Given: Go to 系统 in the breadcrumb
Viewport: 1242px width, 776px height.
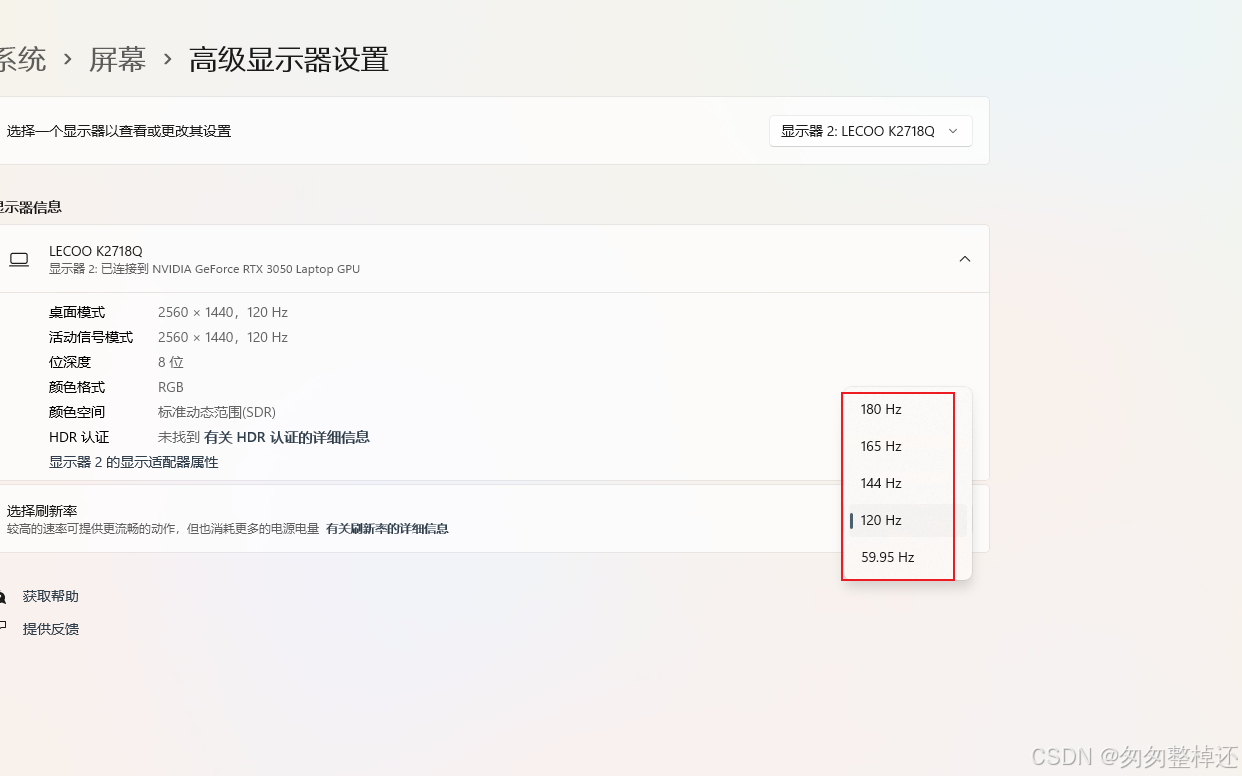Looking at the screenshot, I should point(22,60).
